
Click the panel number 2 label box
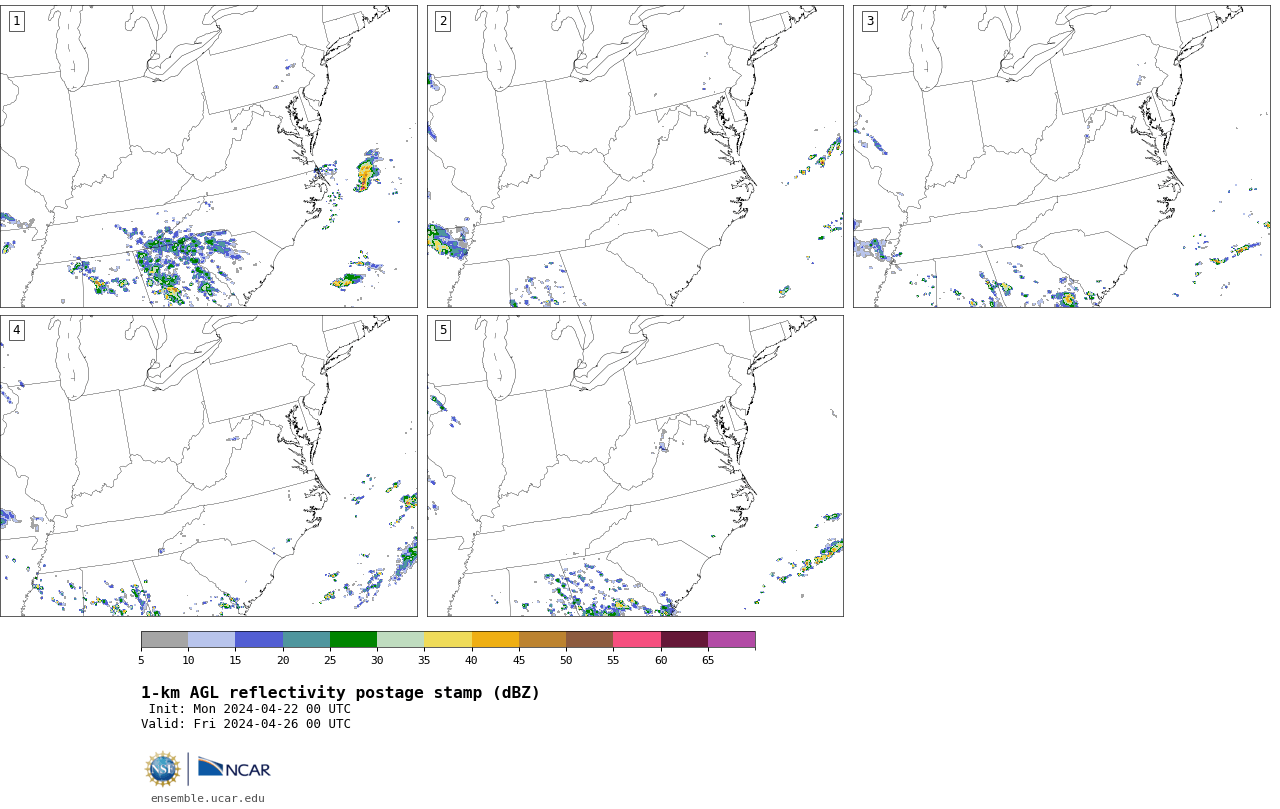pyautogui.click(x=443, y=21)
